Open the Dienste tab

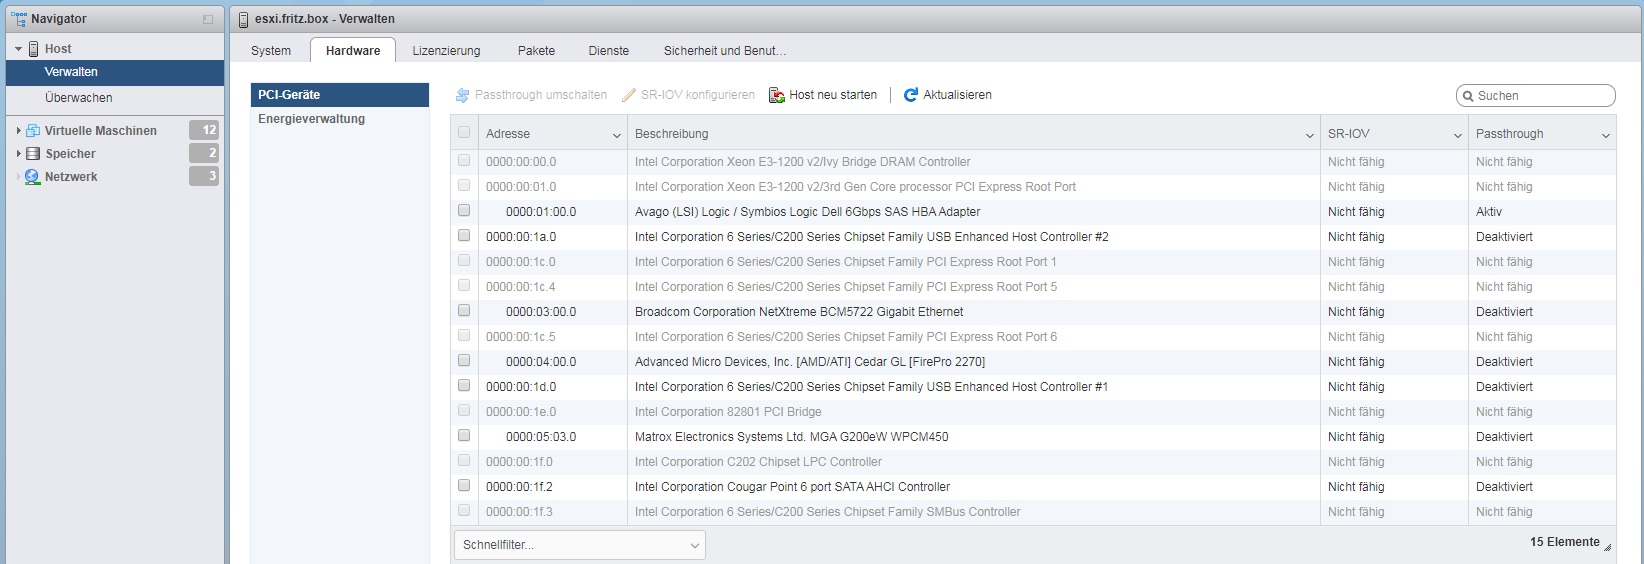click(608, 51)
